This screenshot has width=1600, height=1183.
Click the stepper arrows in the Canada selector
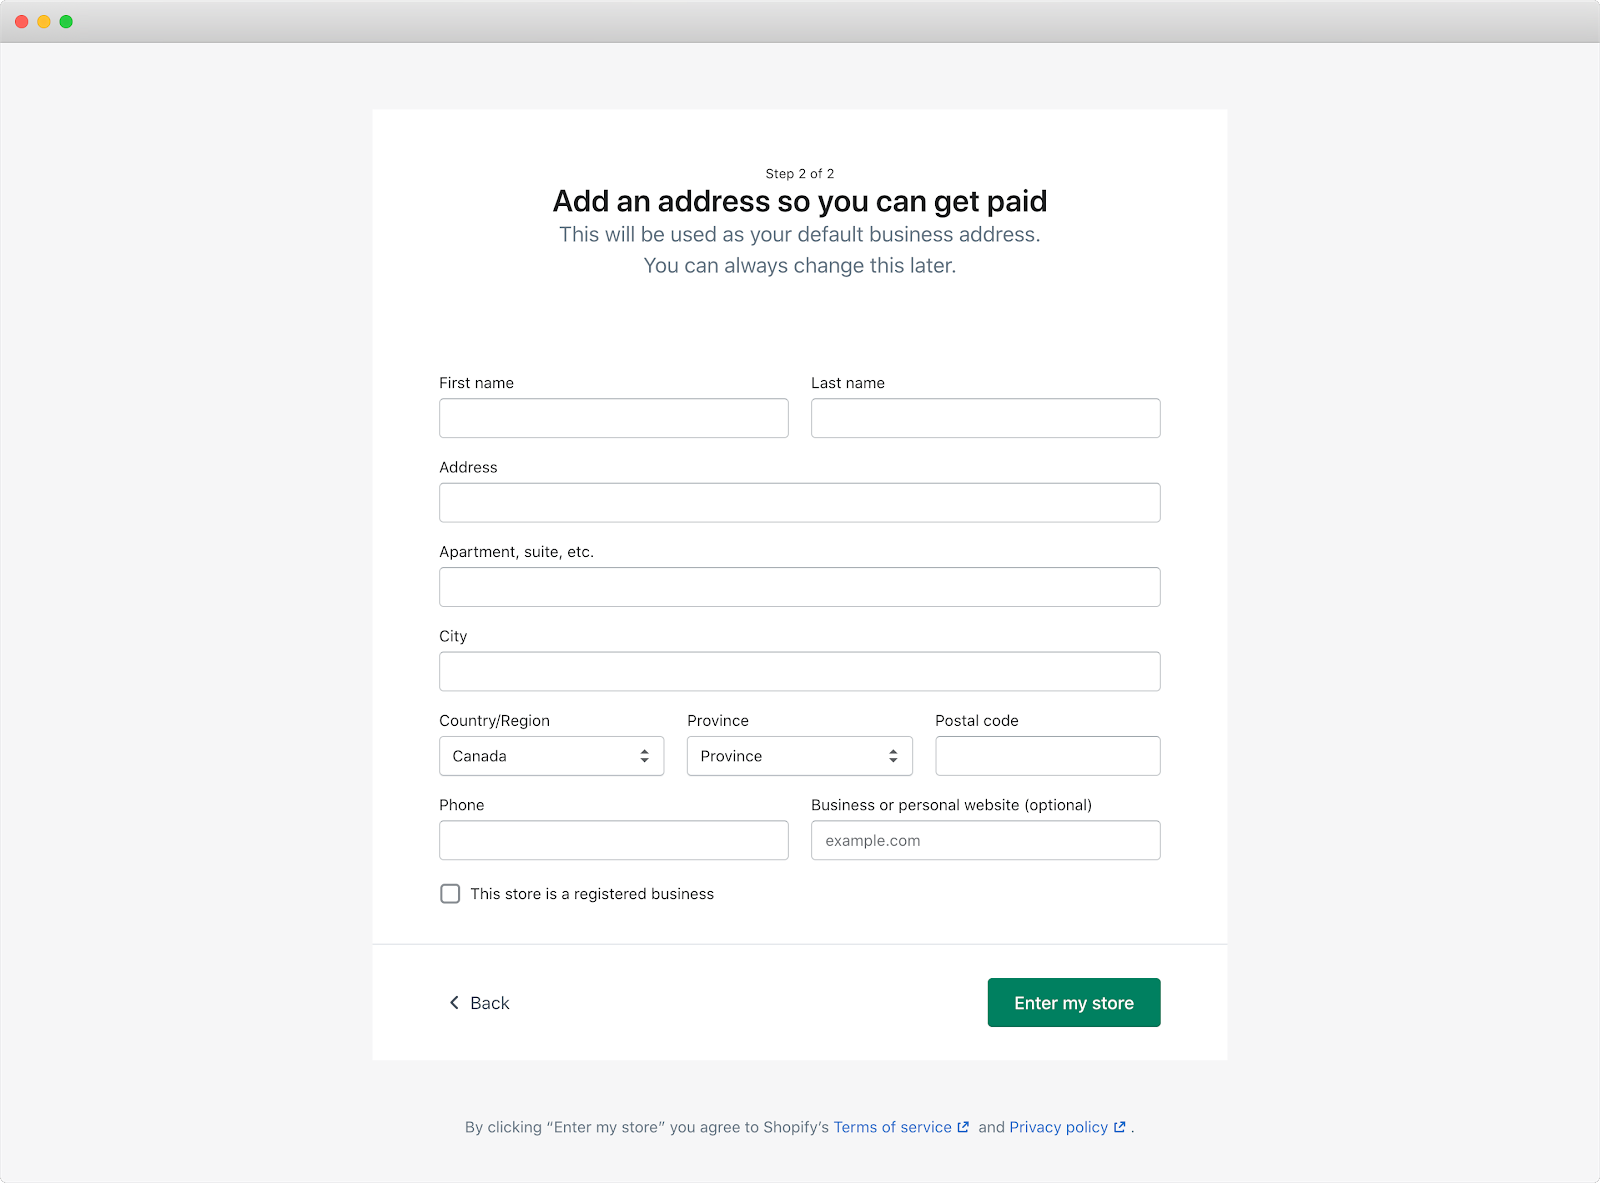coord(644,756)
